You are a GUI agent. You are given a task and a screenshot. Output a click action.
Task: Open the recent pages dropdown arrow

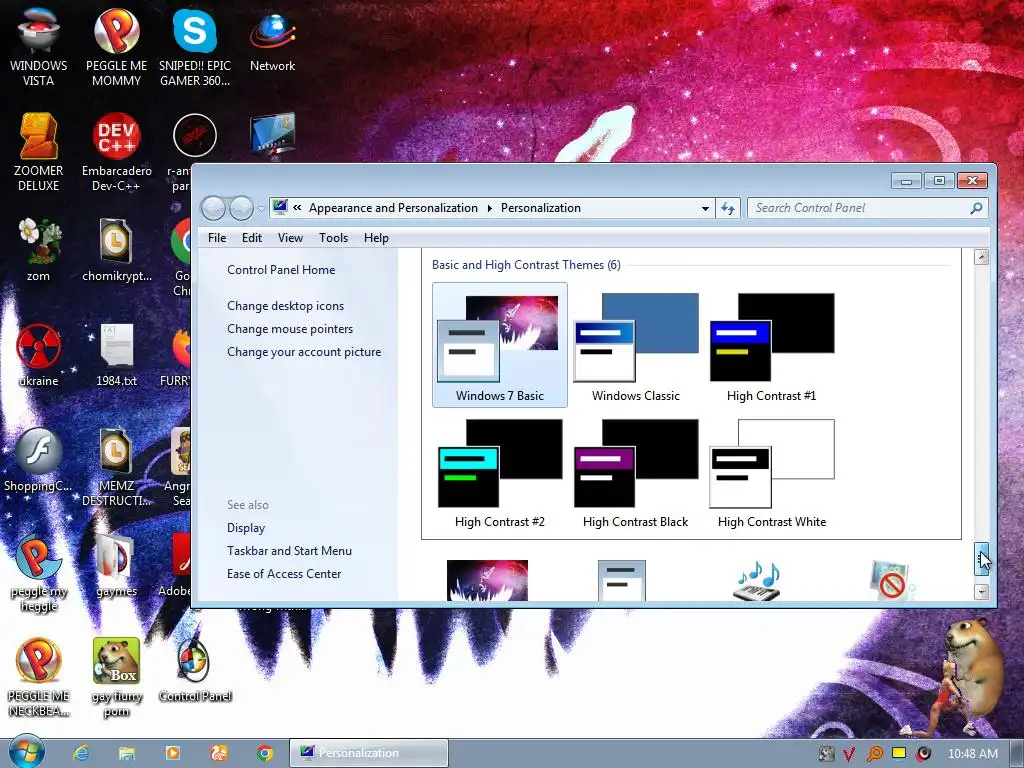point(261,209)
